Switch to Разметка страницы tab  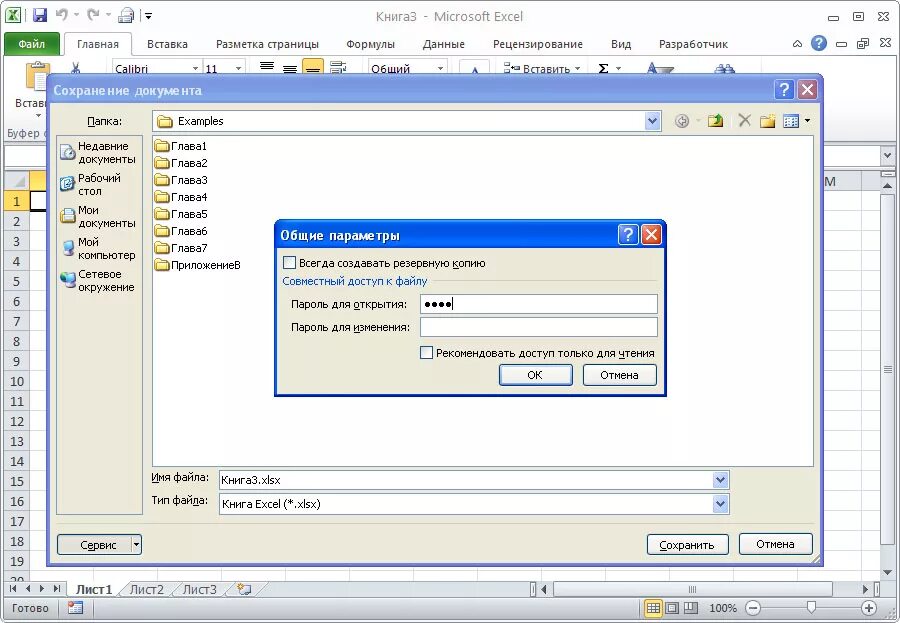pyautogui.click(x=267, y=44)
